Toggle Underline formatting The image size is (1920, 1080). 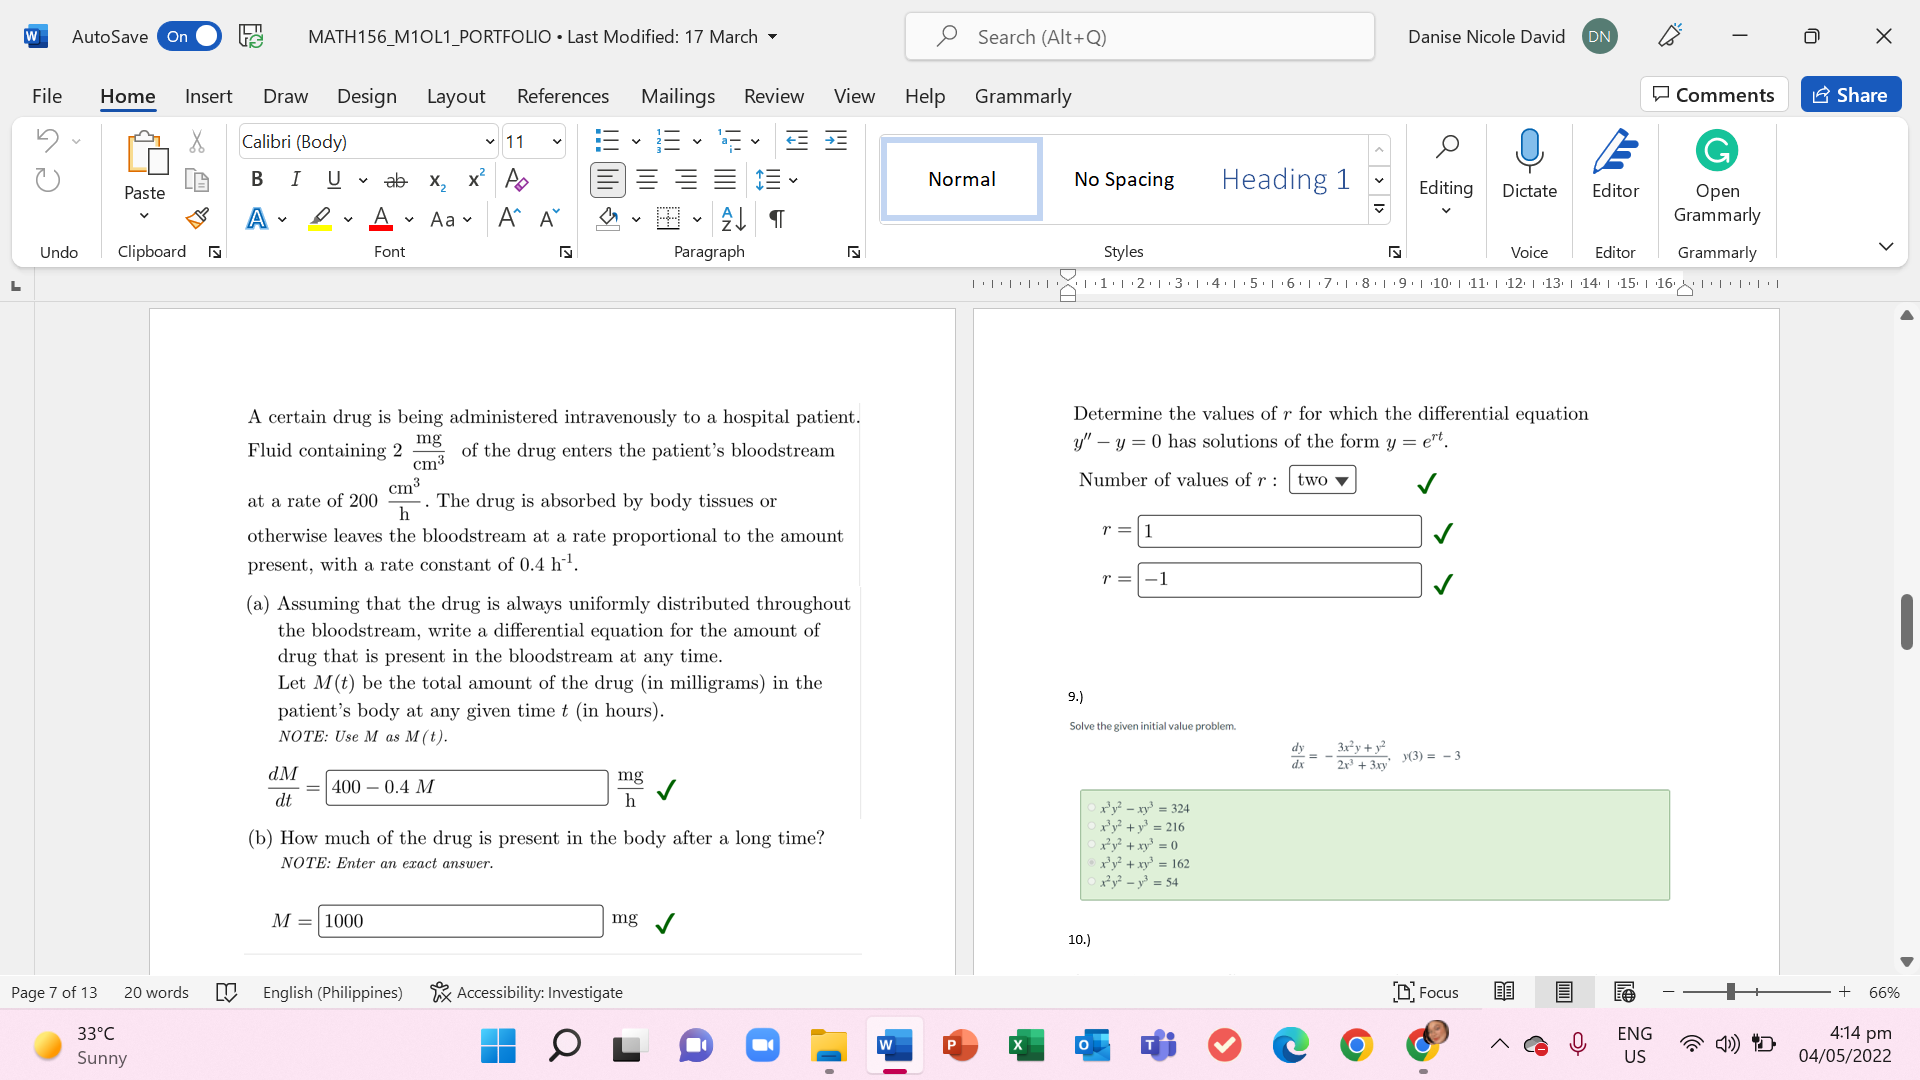[x=334, y=179]
